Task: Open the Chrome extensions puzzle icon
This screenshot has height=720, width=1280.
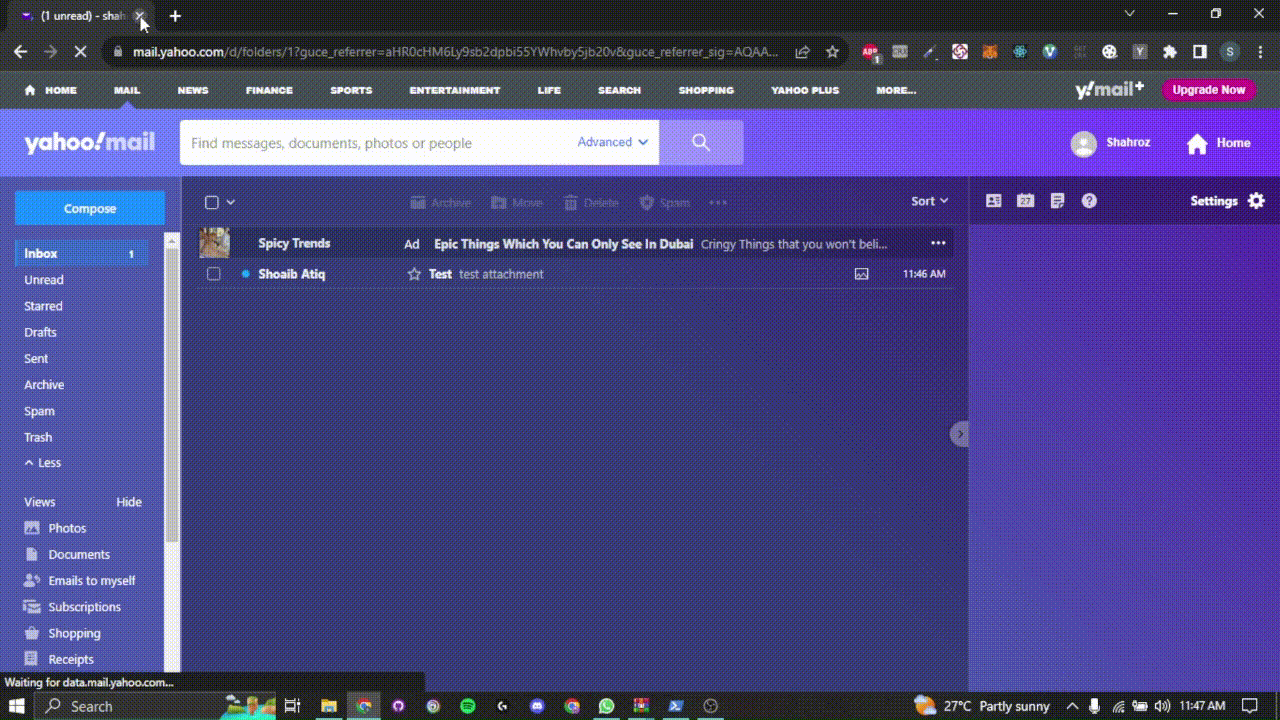Action: [1170, 52]
